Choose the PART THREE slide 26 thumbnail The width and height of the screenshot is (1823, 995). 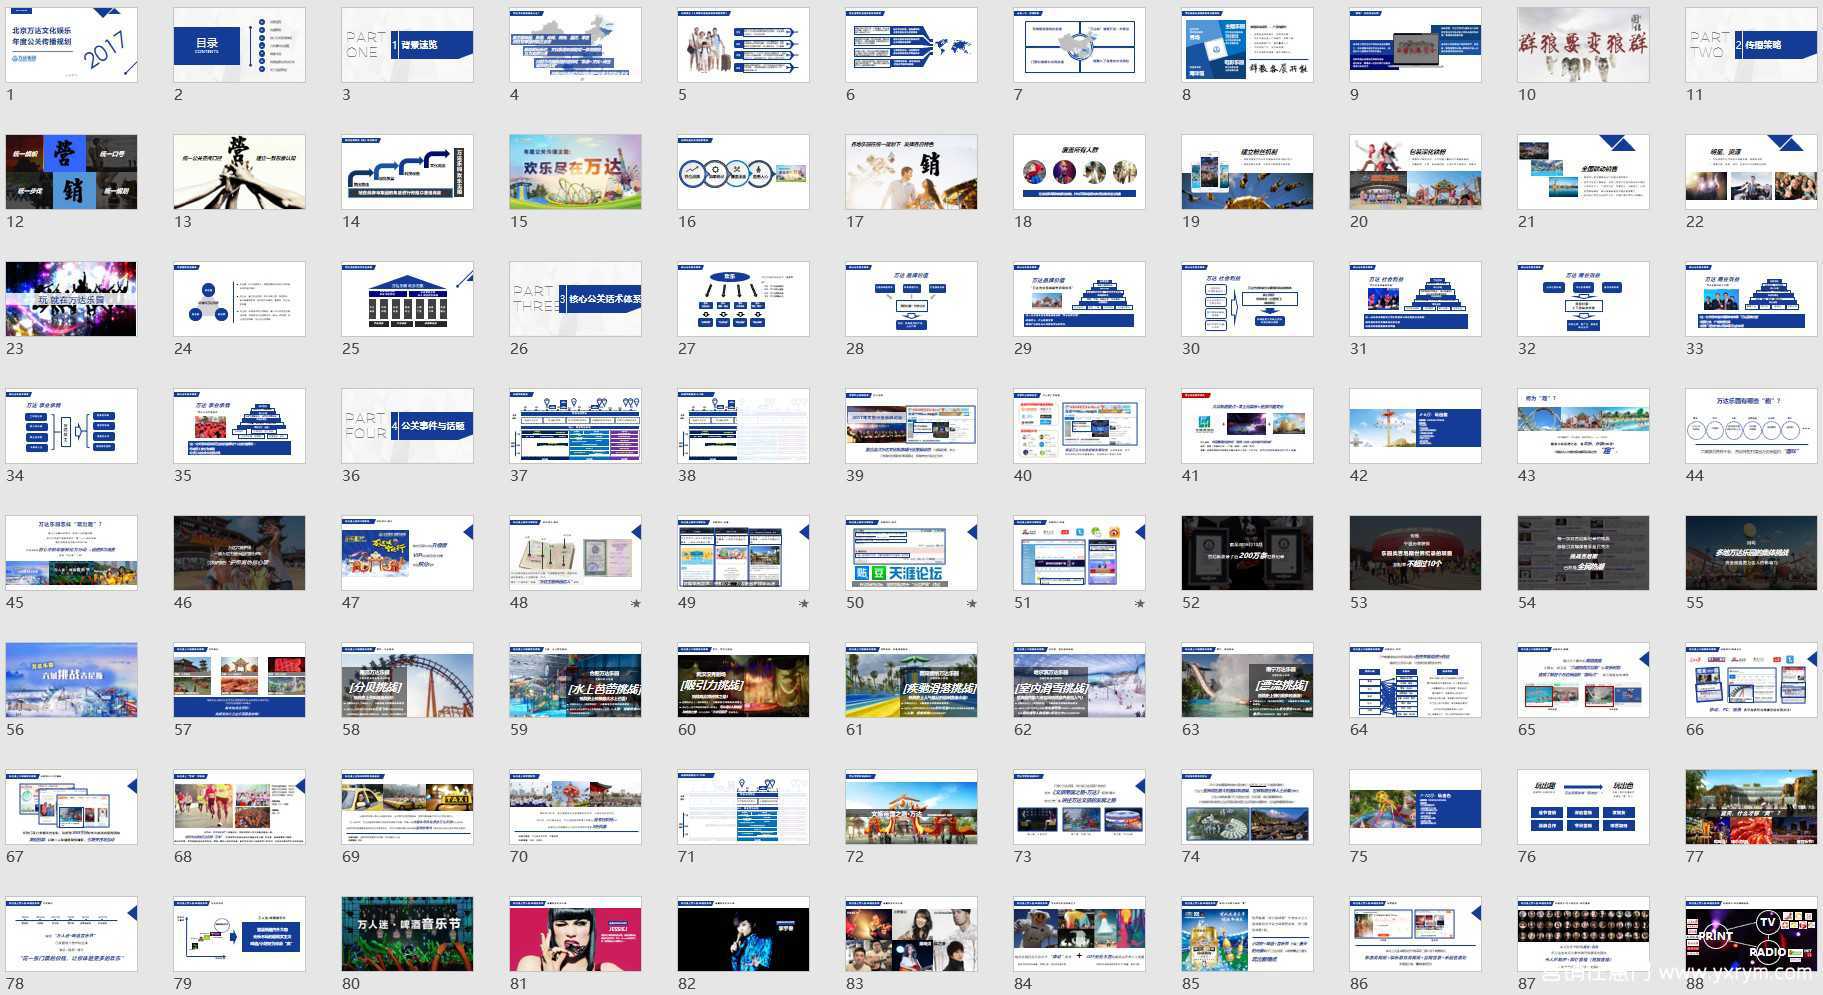(x=576, y=299)
